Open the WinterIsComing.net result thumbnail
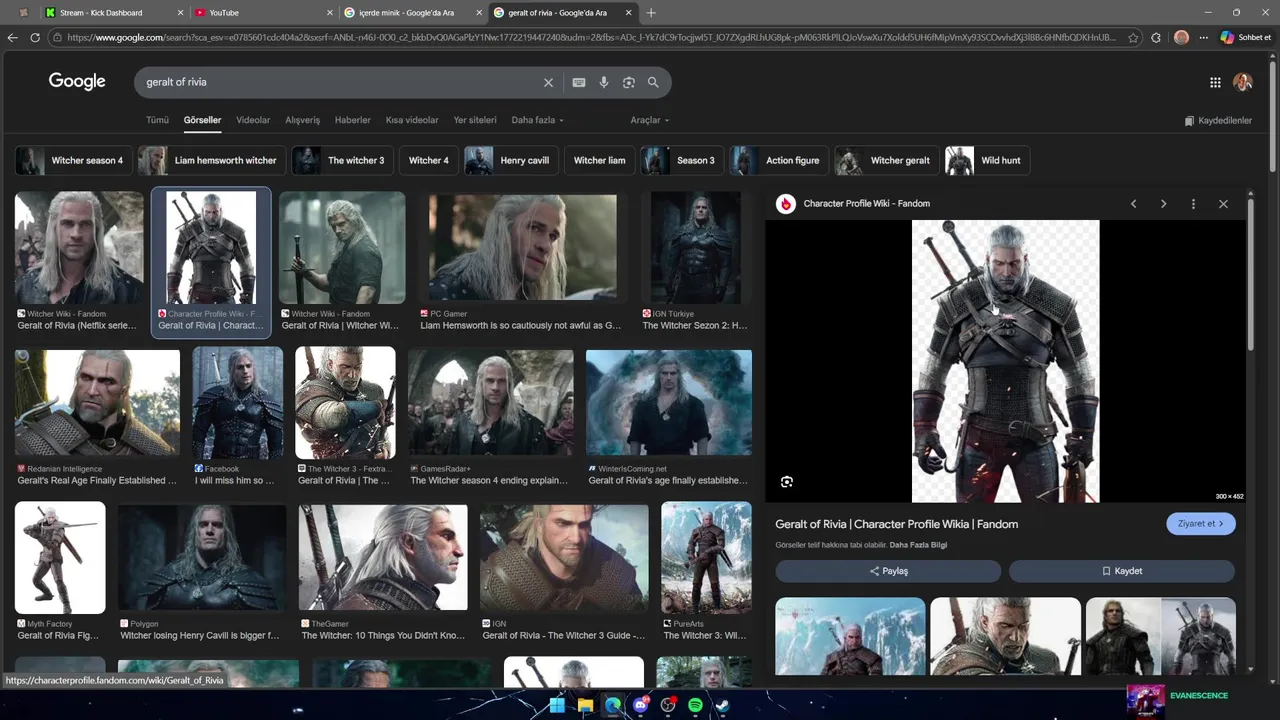 669,402
